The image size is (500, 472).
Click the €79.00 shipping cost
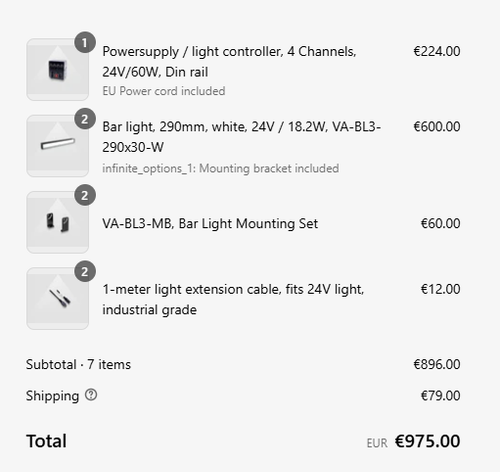440,396
